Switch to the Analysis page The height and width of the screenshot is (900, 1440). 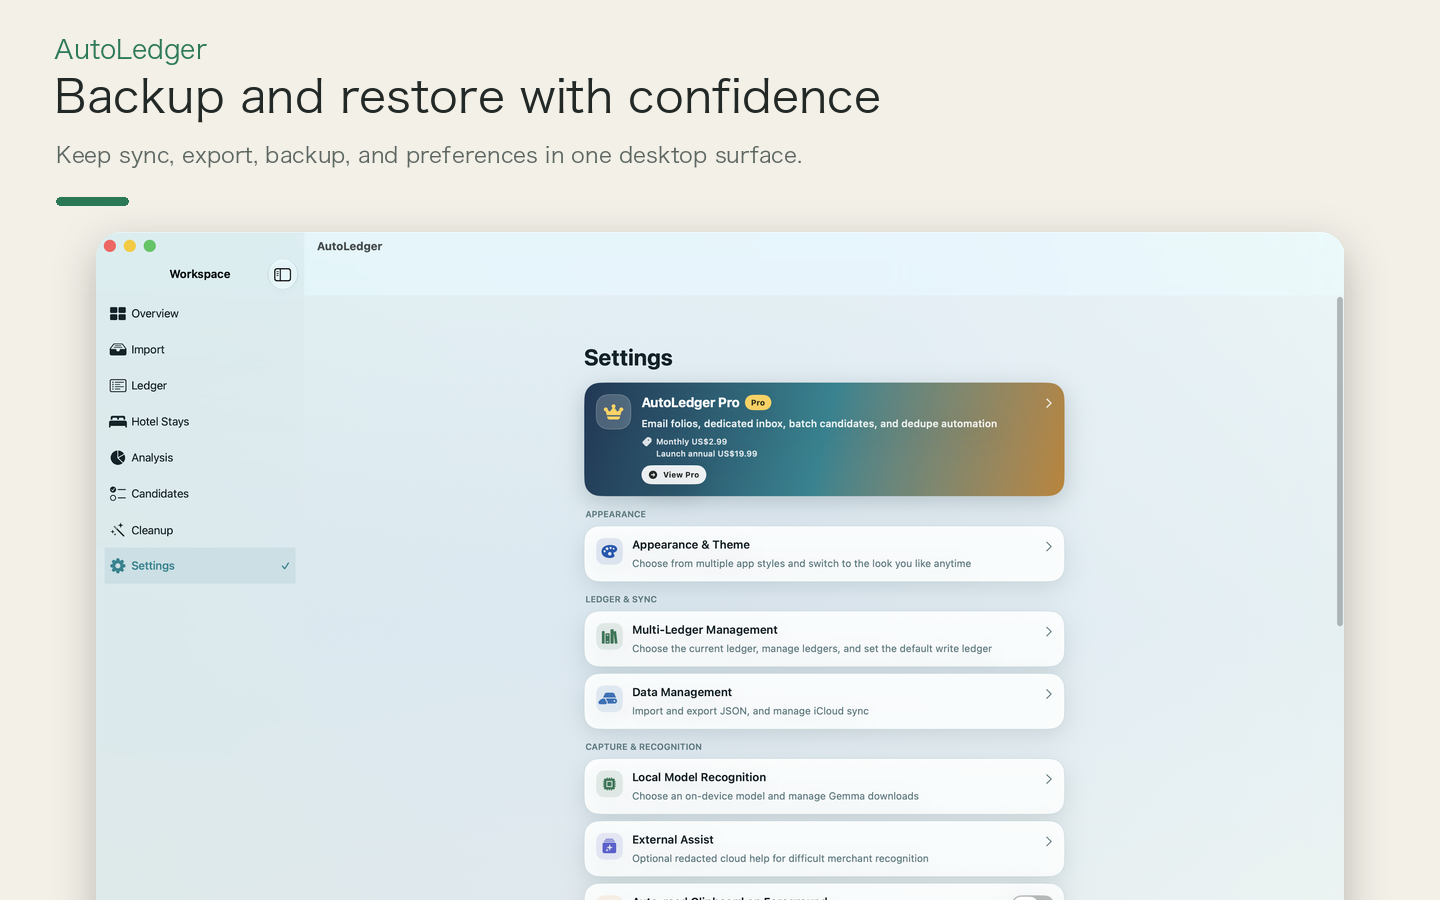200,458
